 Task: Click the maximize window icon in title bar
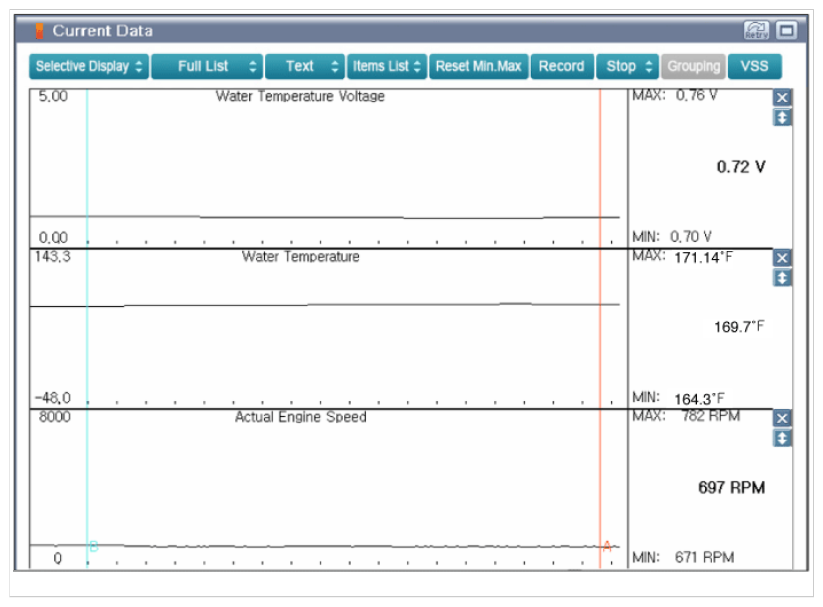[x=786, y=30]
